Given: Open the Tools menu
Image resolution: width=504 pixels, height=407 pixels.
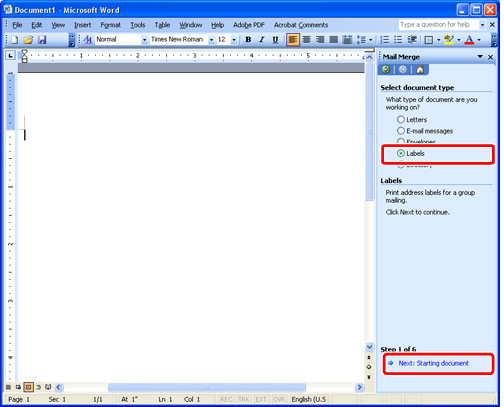Looking at the screenshot, I should pyautogui.click(x=138, y=25).
